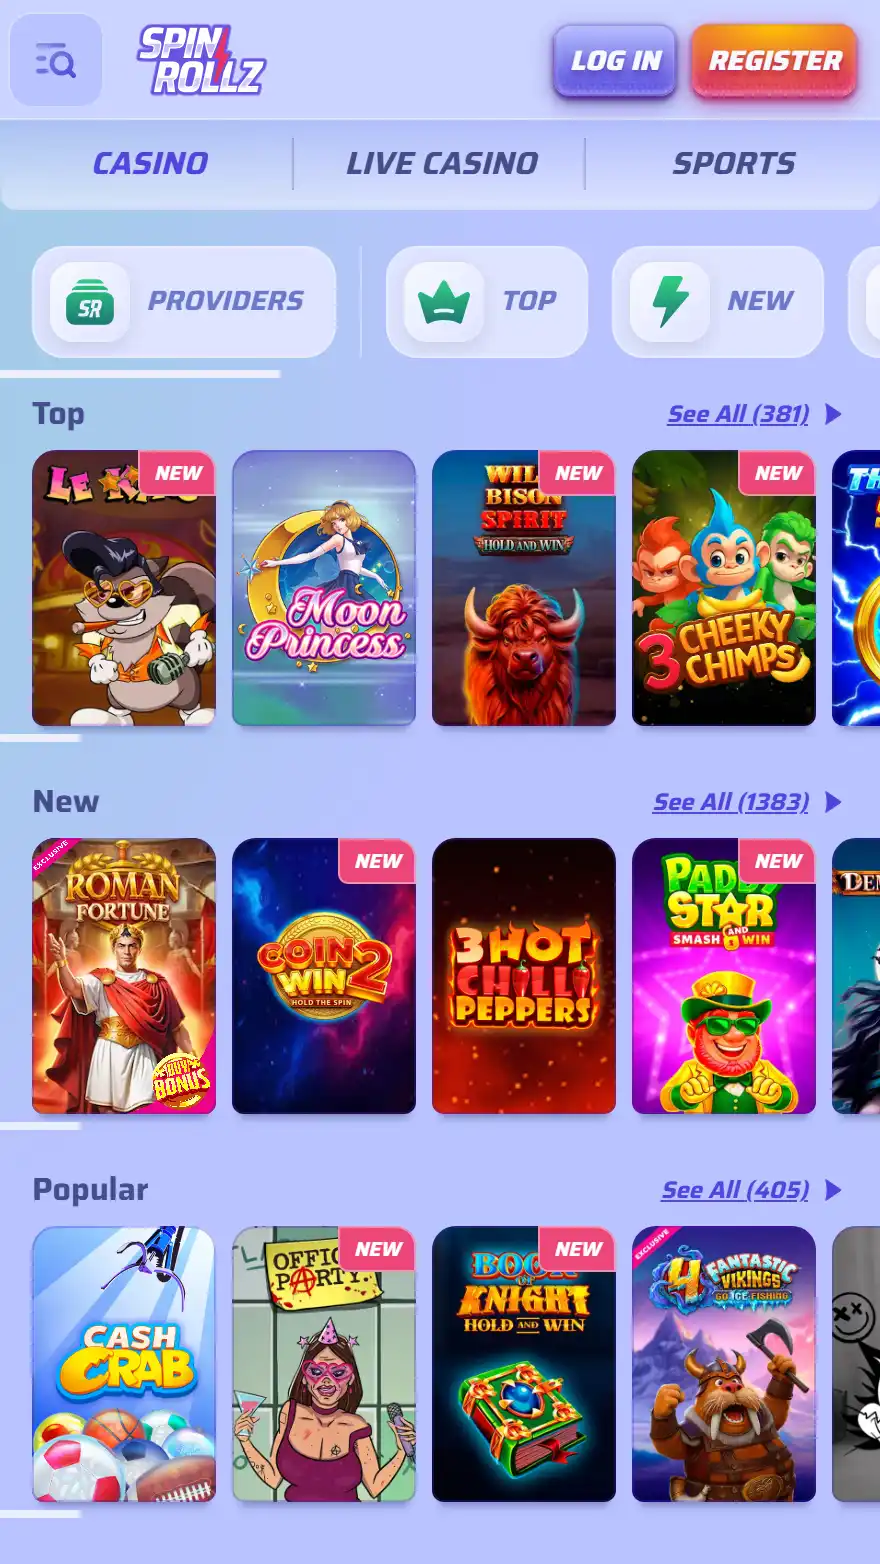Viewport: 880px width, 1564px height.
Task: Select the Cash Crab game thumbnail
Action: click(x=124, y=1364)
